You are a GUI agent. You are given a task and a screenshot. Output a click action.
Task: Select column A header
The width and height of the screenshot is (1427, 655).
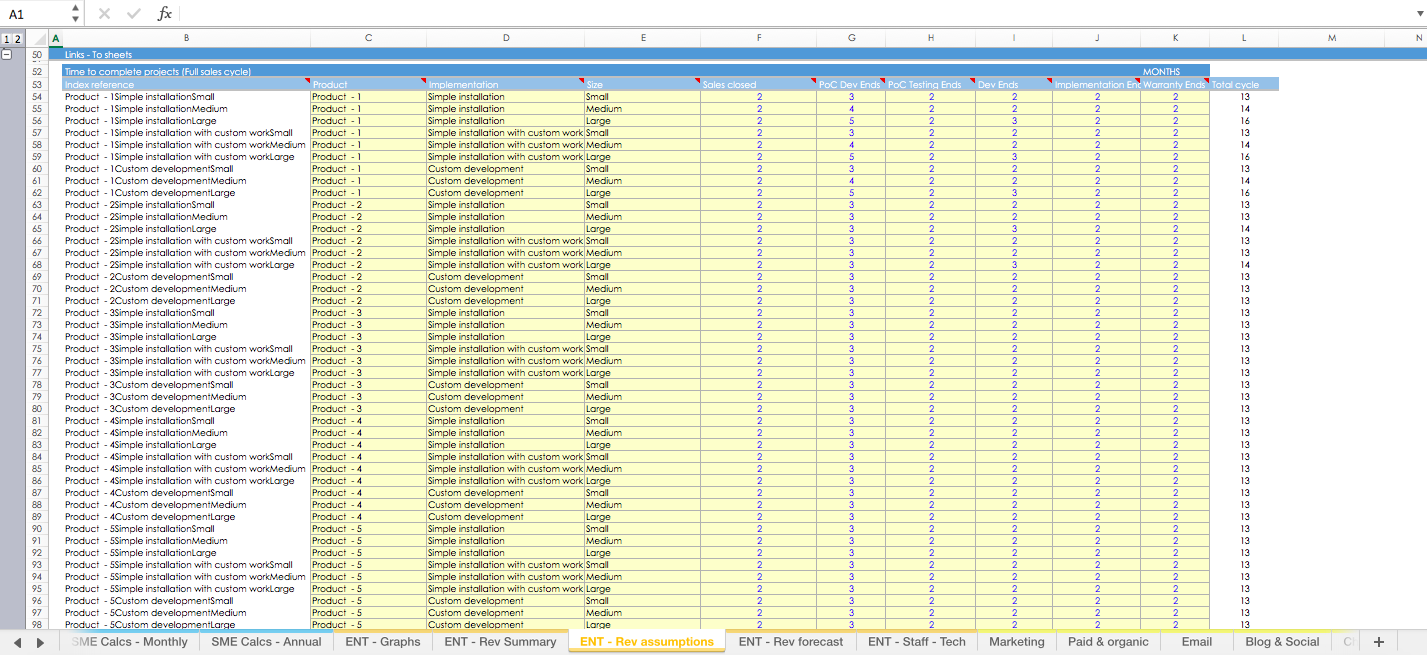(x=55, y=38)
